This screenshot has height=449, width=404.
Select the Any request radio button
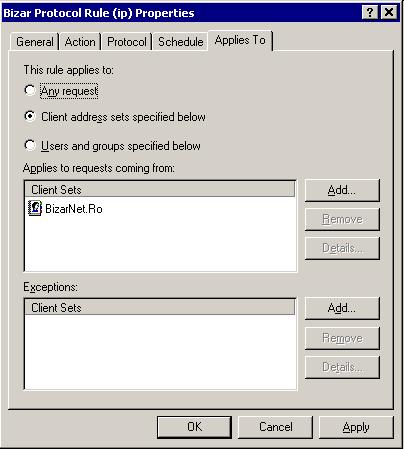coord(30,90)
